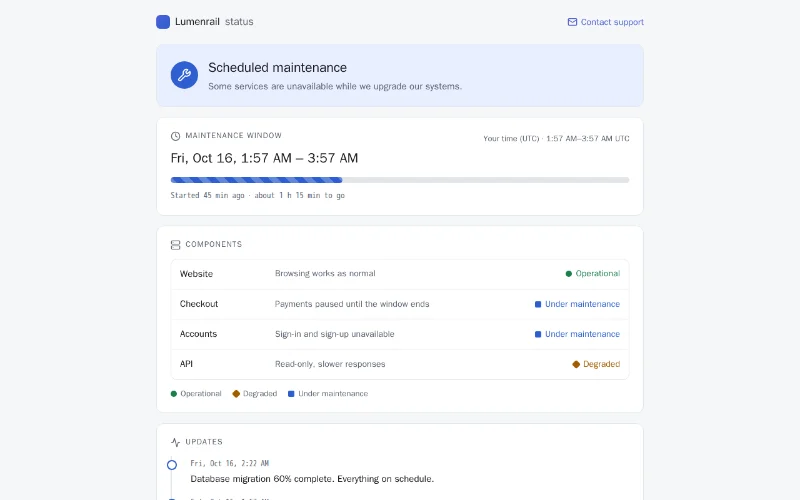Click the clock icon next to Maintenance Window
Screen dimensions: 800x500
(176, 136)
